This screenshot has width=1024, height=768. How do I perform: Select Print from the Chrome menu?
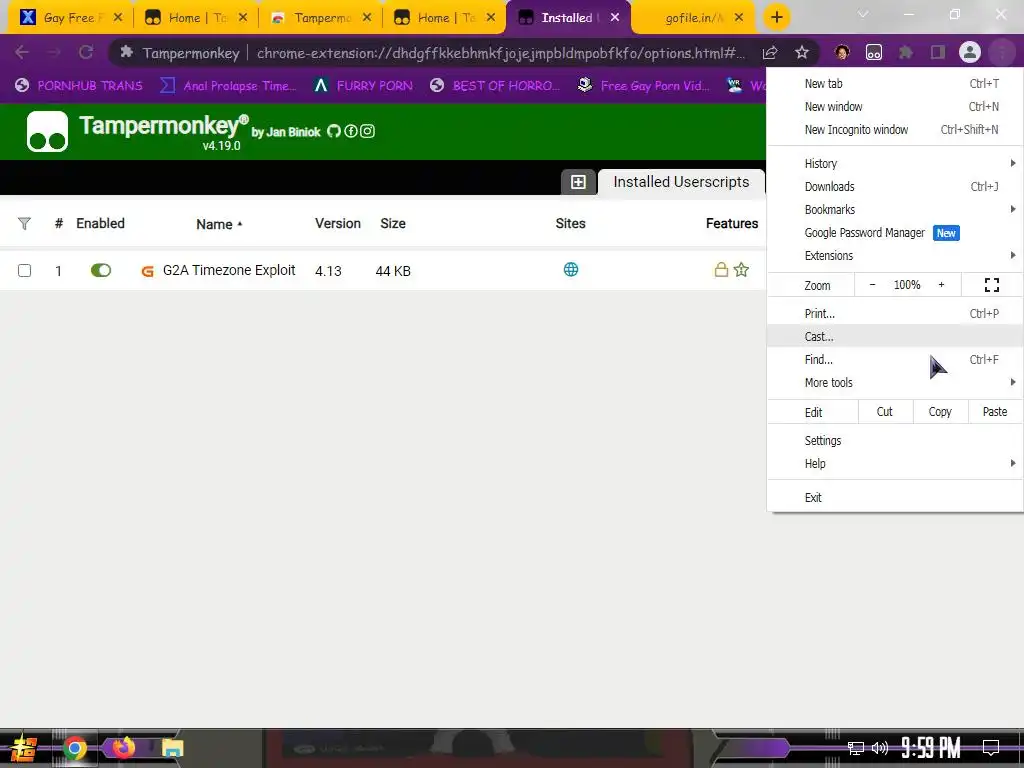895,313
